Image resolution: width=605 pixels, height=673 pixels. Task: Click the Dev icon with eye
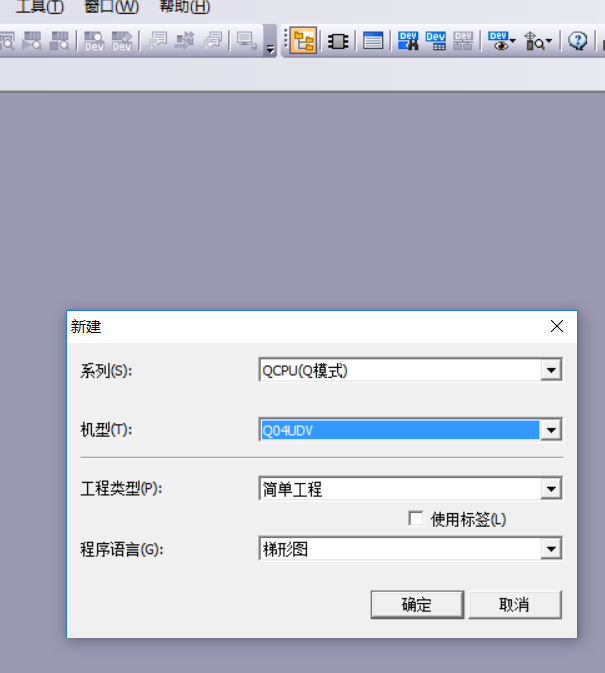coord(500,41)
